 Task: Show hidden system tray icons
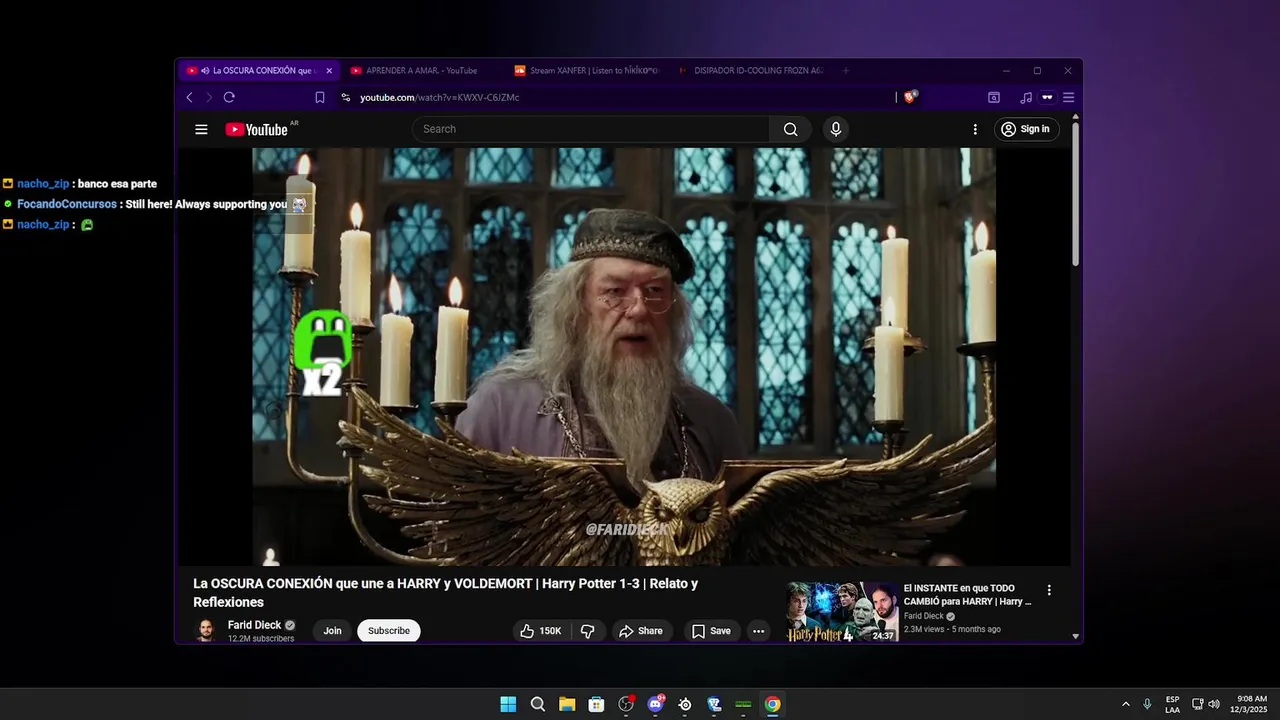pos(1125,704)
